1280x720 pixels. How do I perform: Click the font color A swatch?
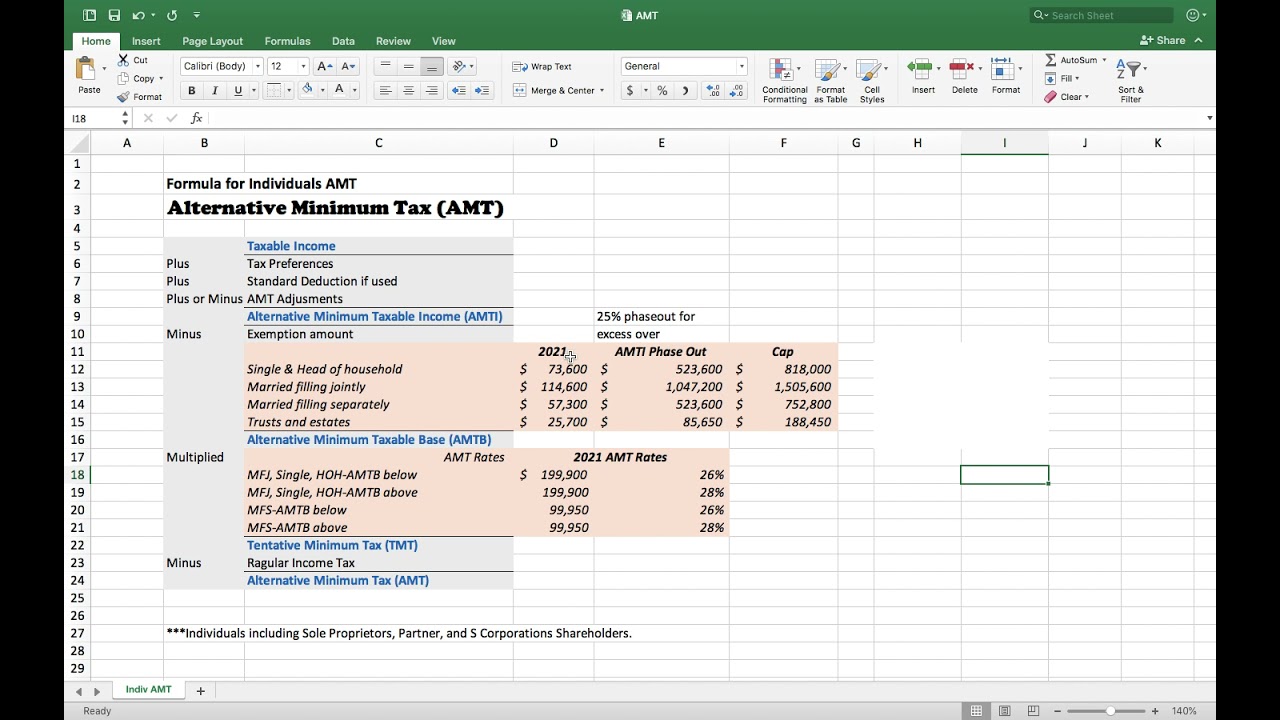point(340,90)
